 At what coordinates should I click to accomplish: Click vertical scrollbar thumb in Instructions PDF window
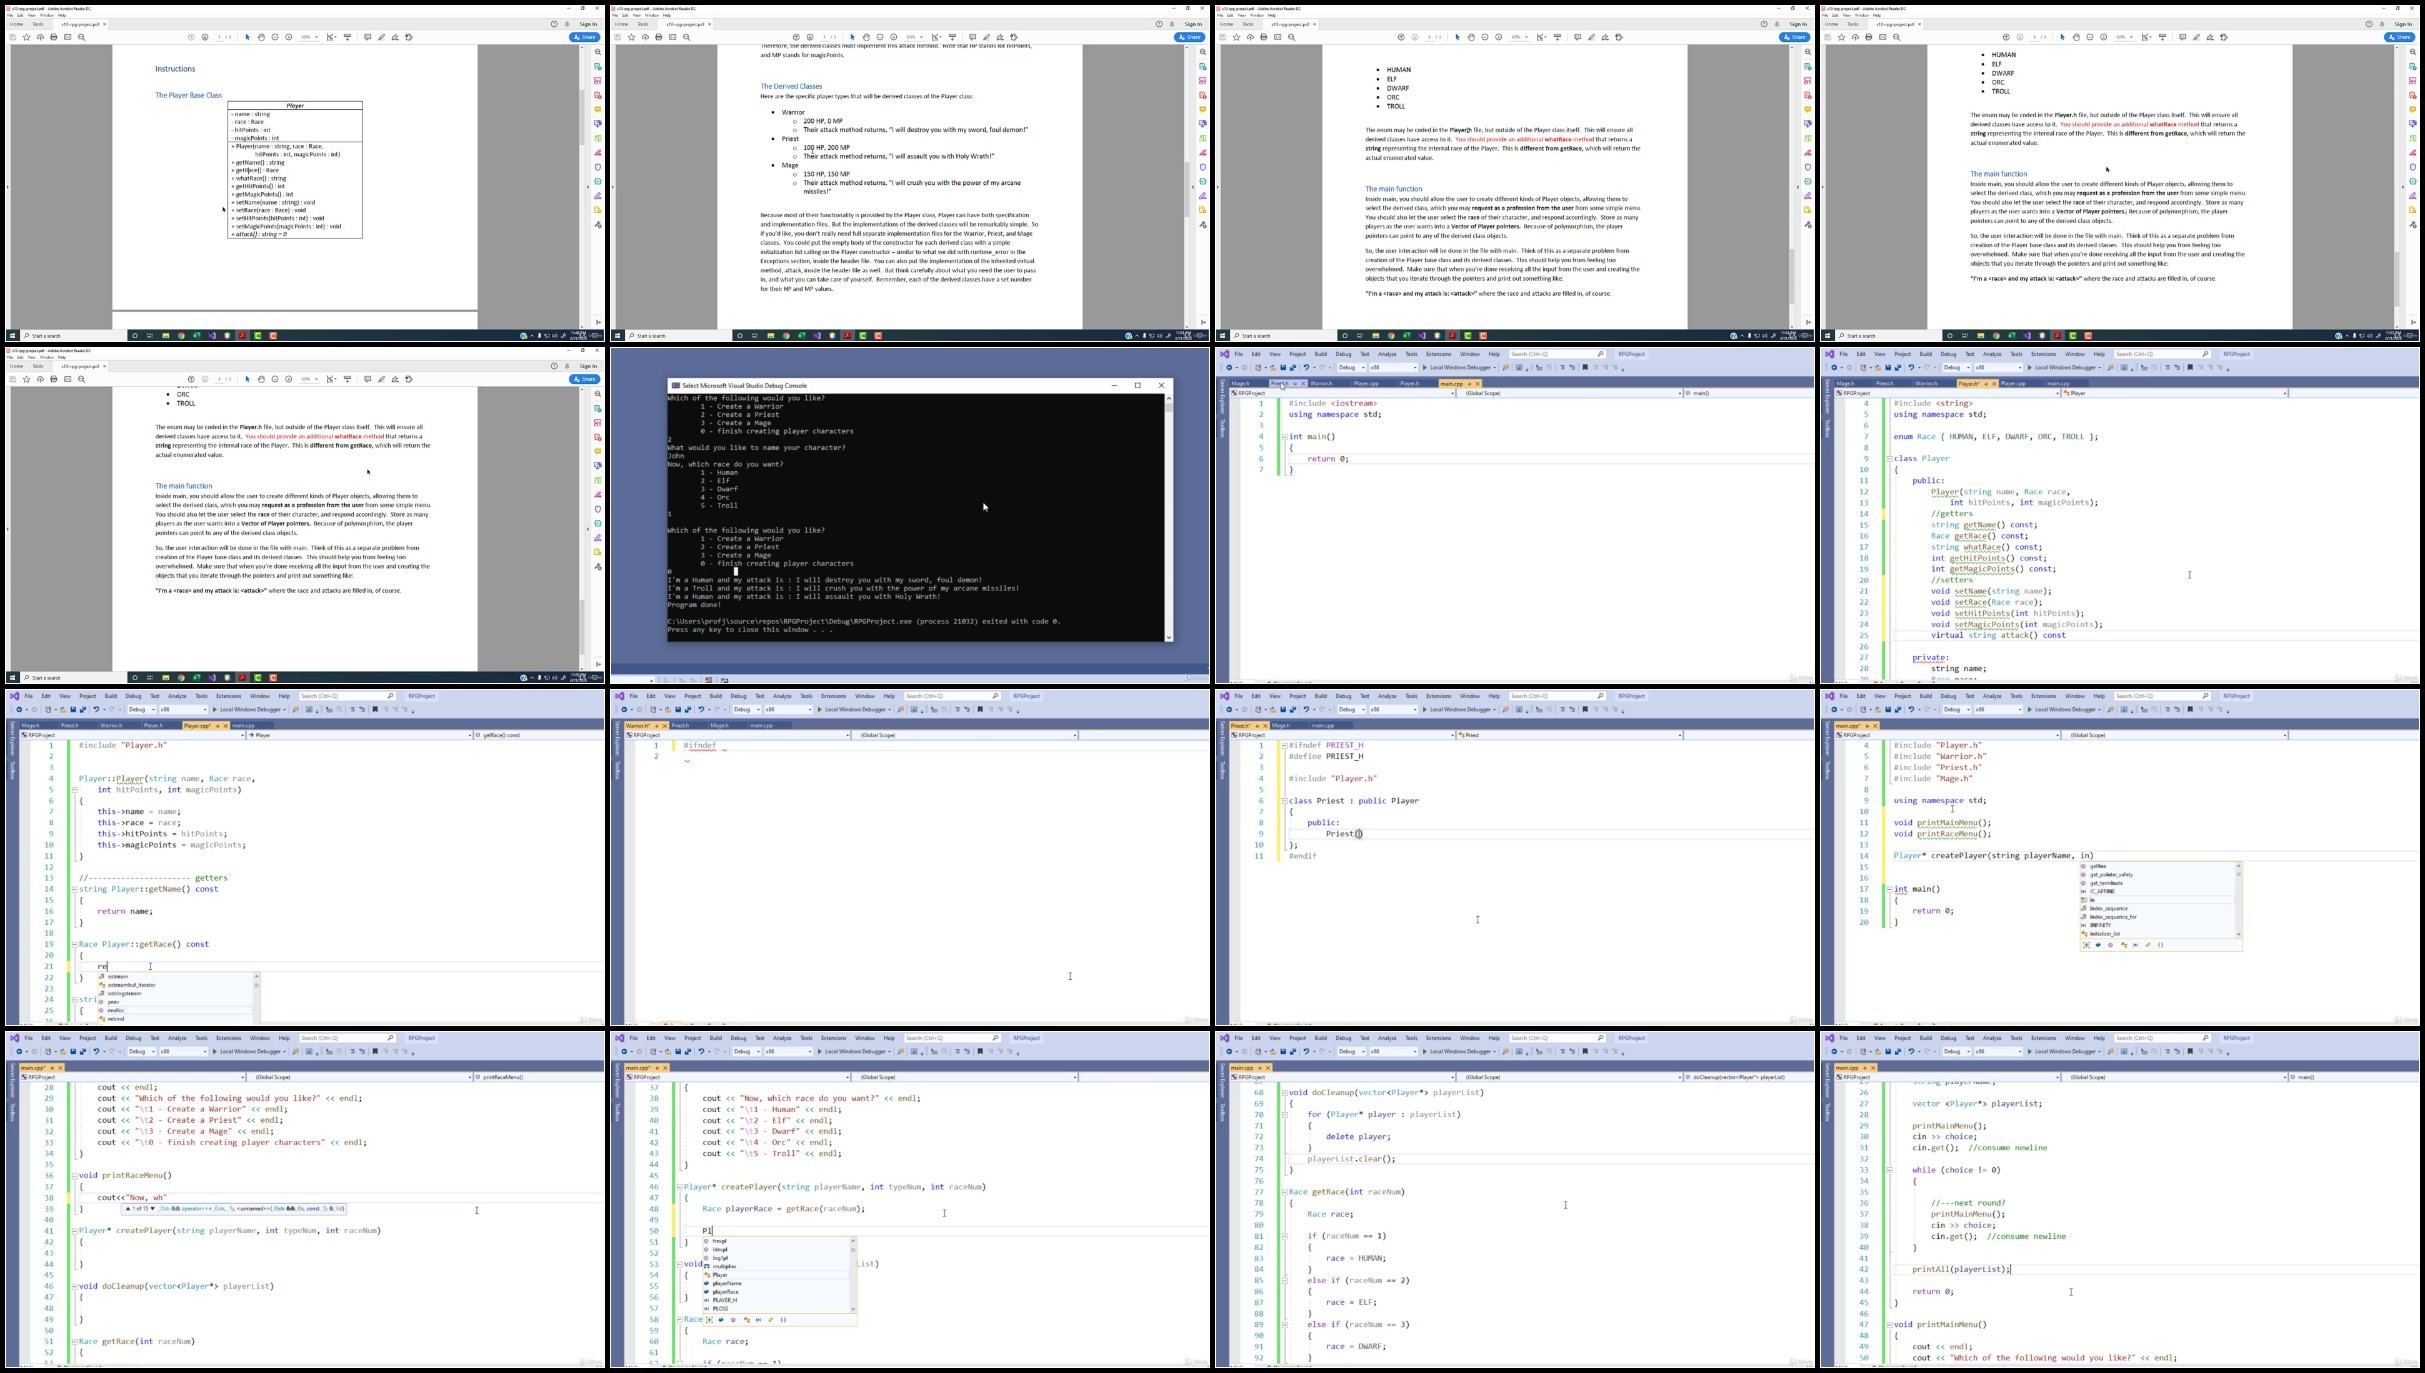coord(582,117)
